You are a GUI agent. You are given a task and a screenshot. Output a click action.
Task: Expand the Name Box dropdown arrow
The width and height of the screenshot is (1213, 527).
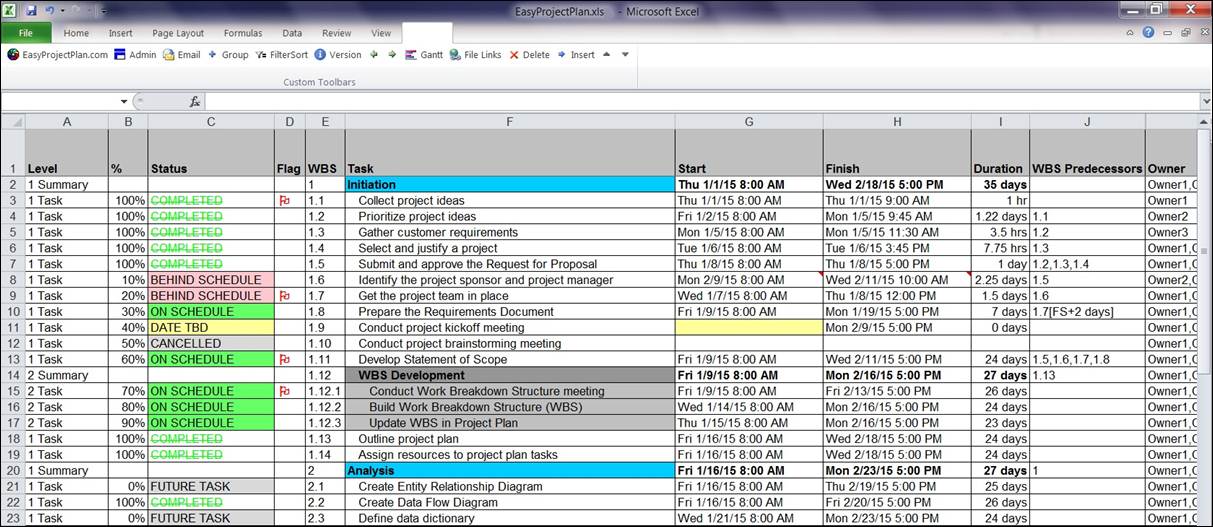coord(124,102)
